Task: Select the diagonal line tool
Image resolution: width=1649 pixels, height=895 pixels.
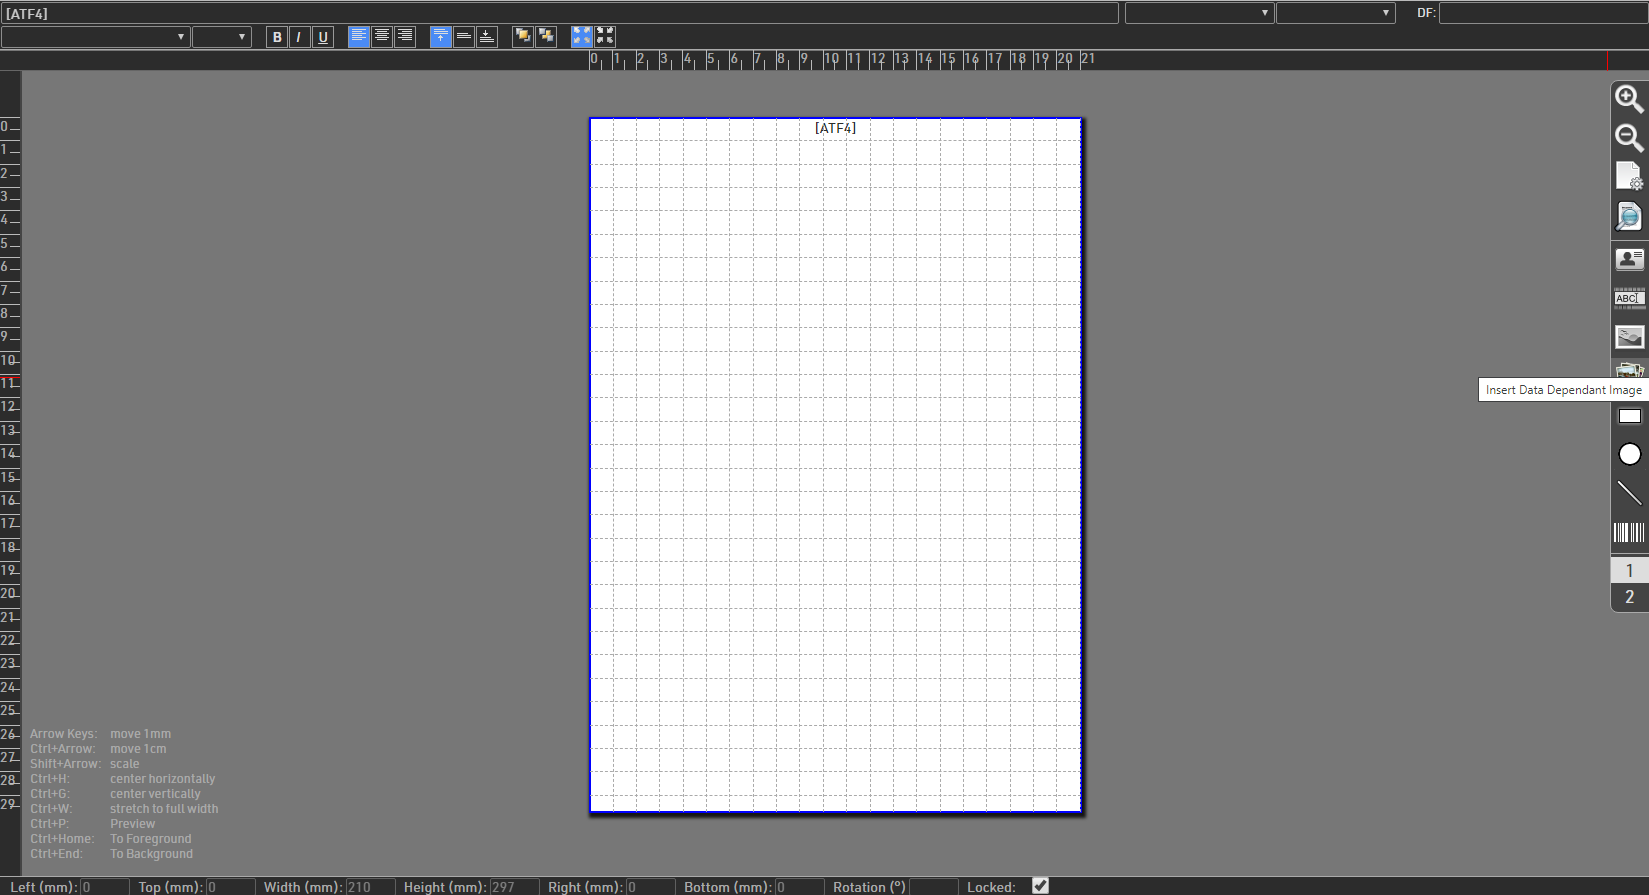Action: [x=1629, y=493]
